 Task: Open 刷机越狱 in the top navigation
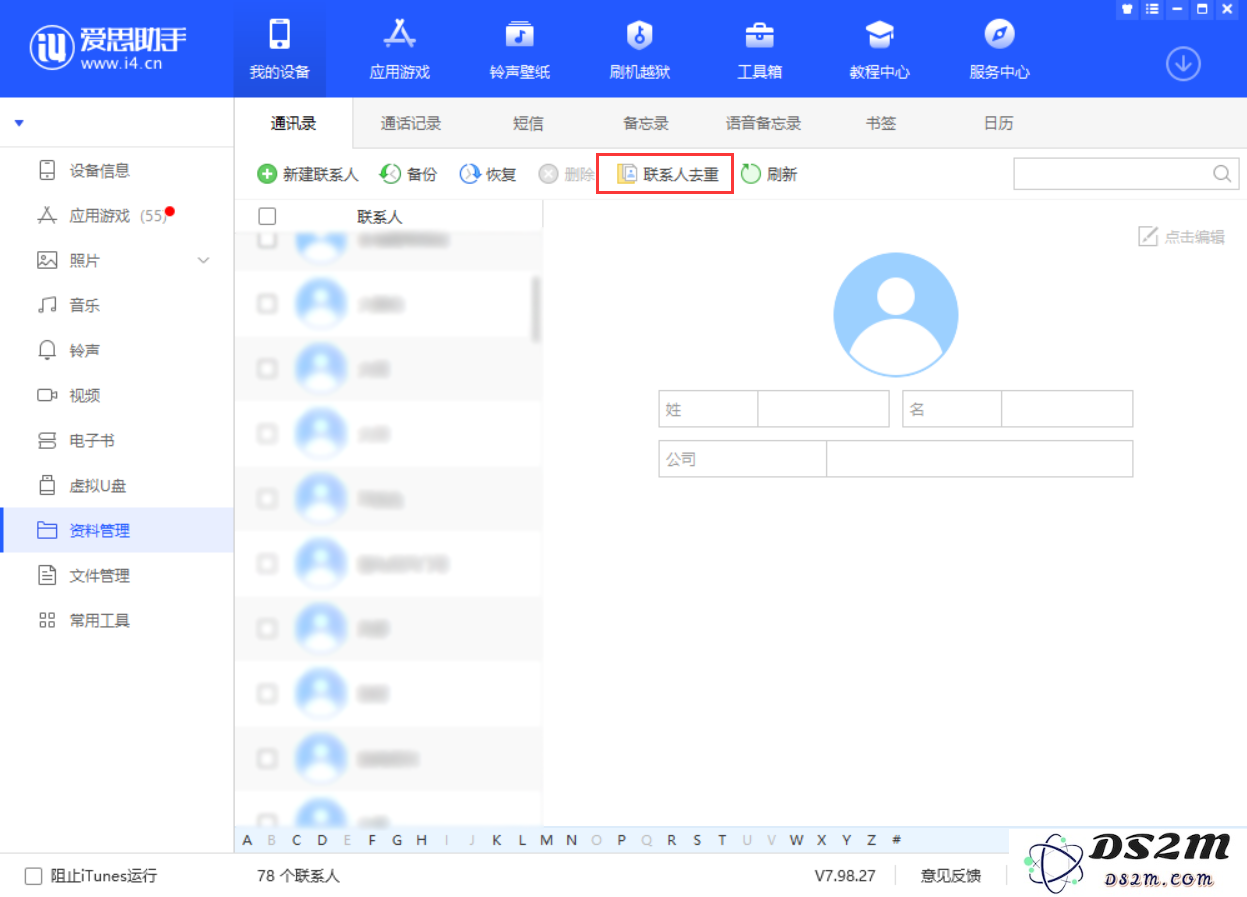640,49
